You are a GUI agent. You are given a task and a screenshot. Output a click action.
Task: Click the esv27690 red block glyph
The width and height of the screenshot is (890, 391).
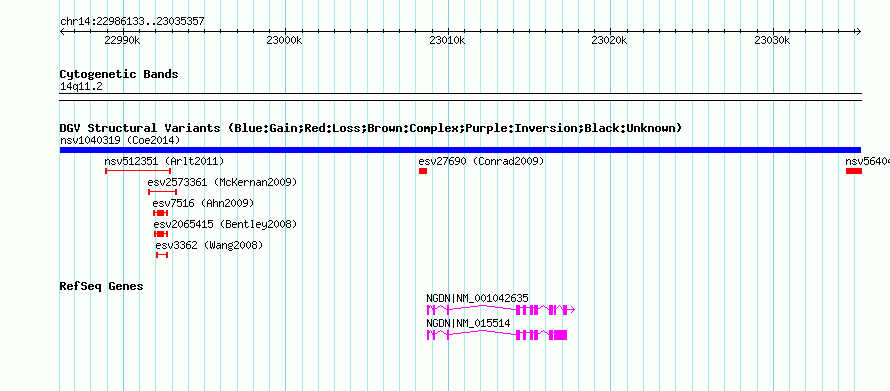pyautogui.click(x=423, y=171)
